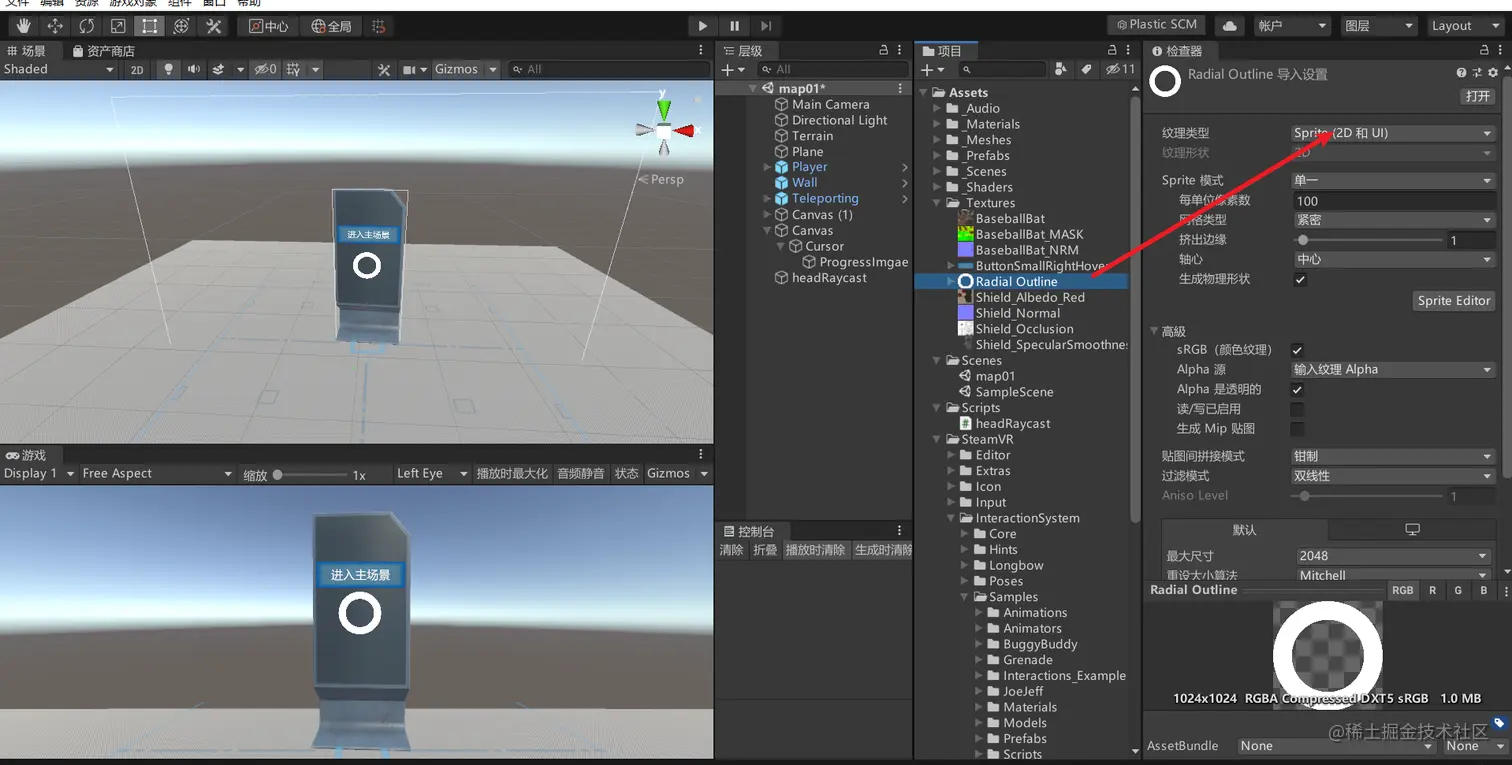
Task: Click search by type icon in Project panel
Action: point(1063,69)
